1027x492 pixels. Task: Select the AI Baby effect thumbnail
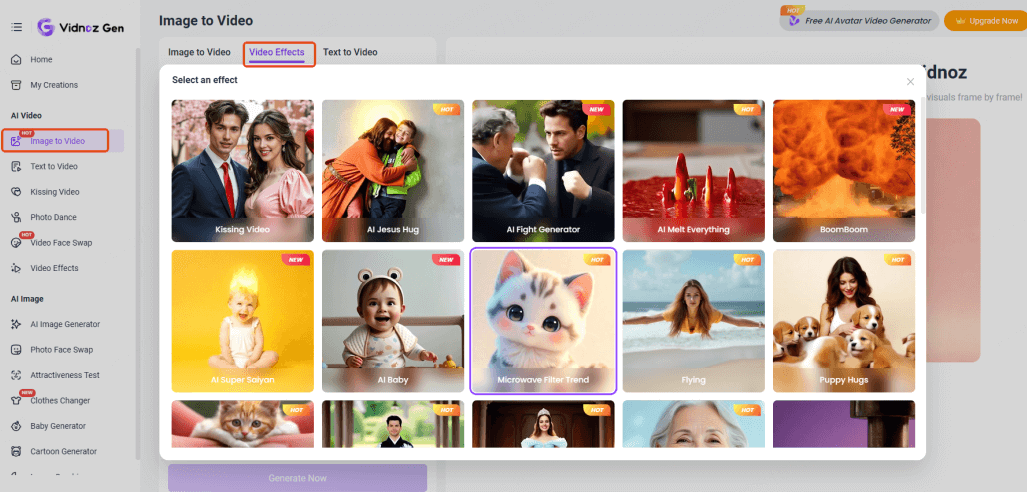click(393, 321)
